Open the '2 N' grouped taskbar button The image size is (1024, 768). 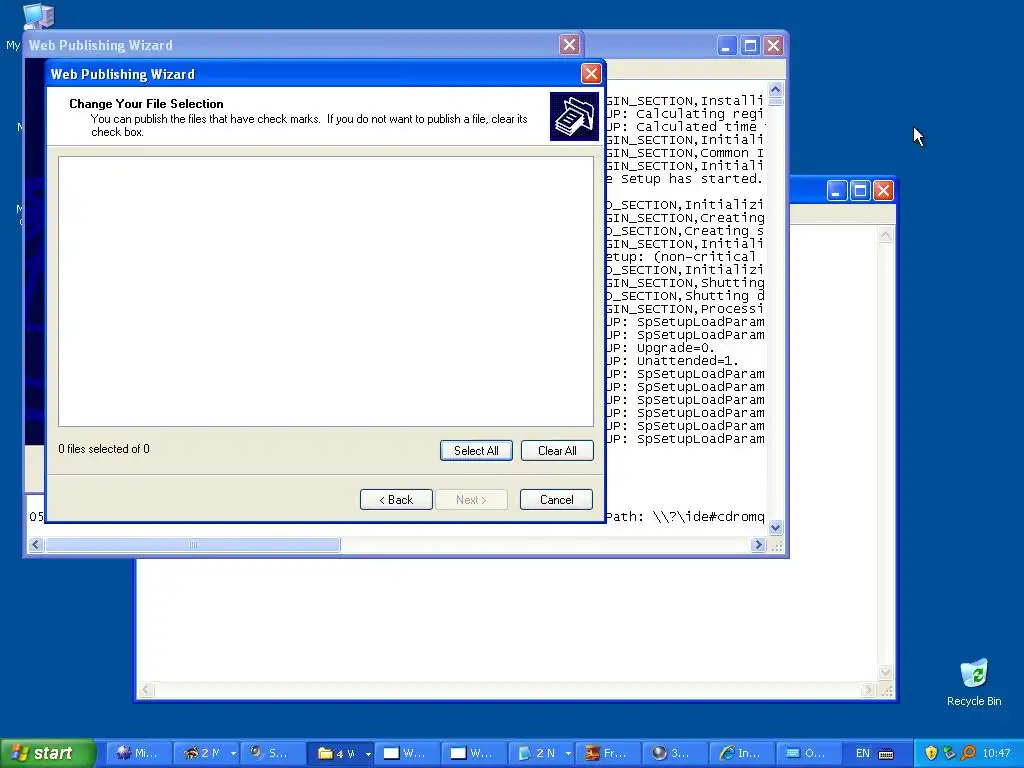click(x=541, y=753)
